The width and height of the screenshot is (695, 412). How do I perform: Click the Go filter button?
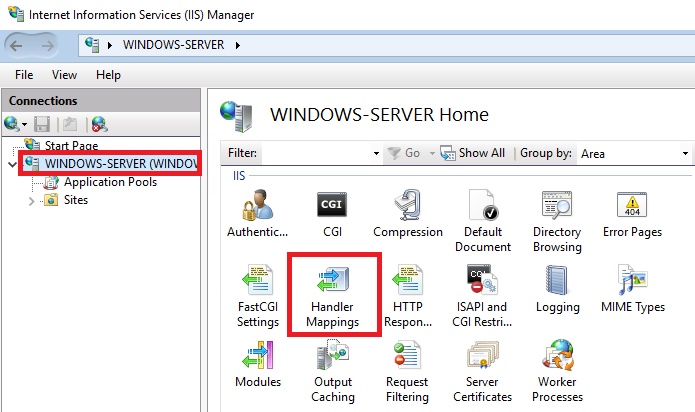pyautogui.click(x=404, y=153)
